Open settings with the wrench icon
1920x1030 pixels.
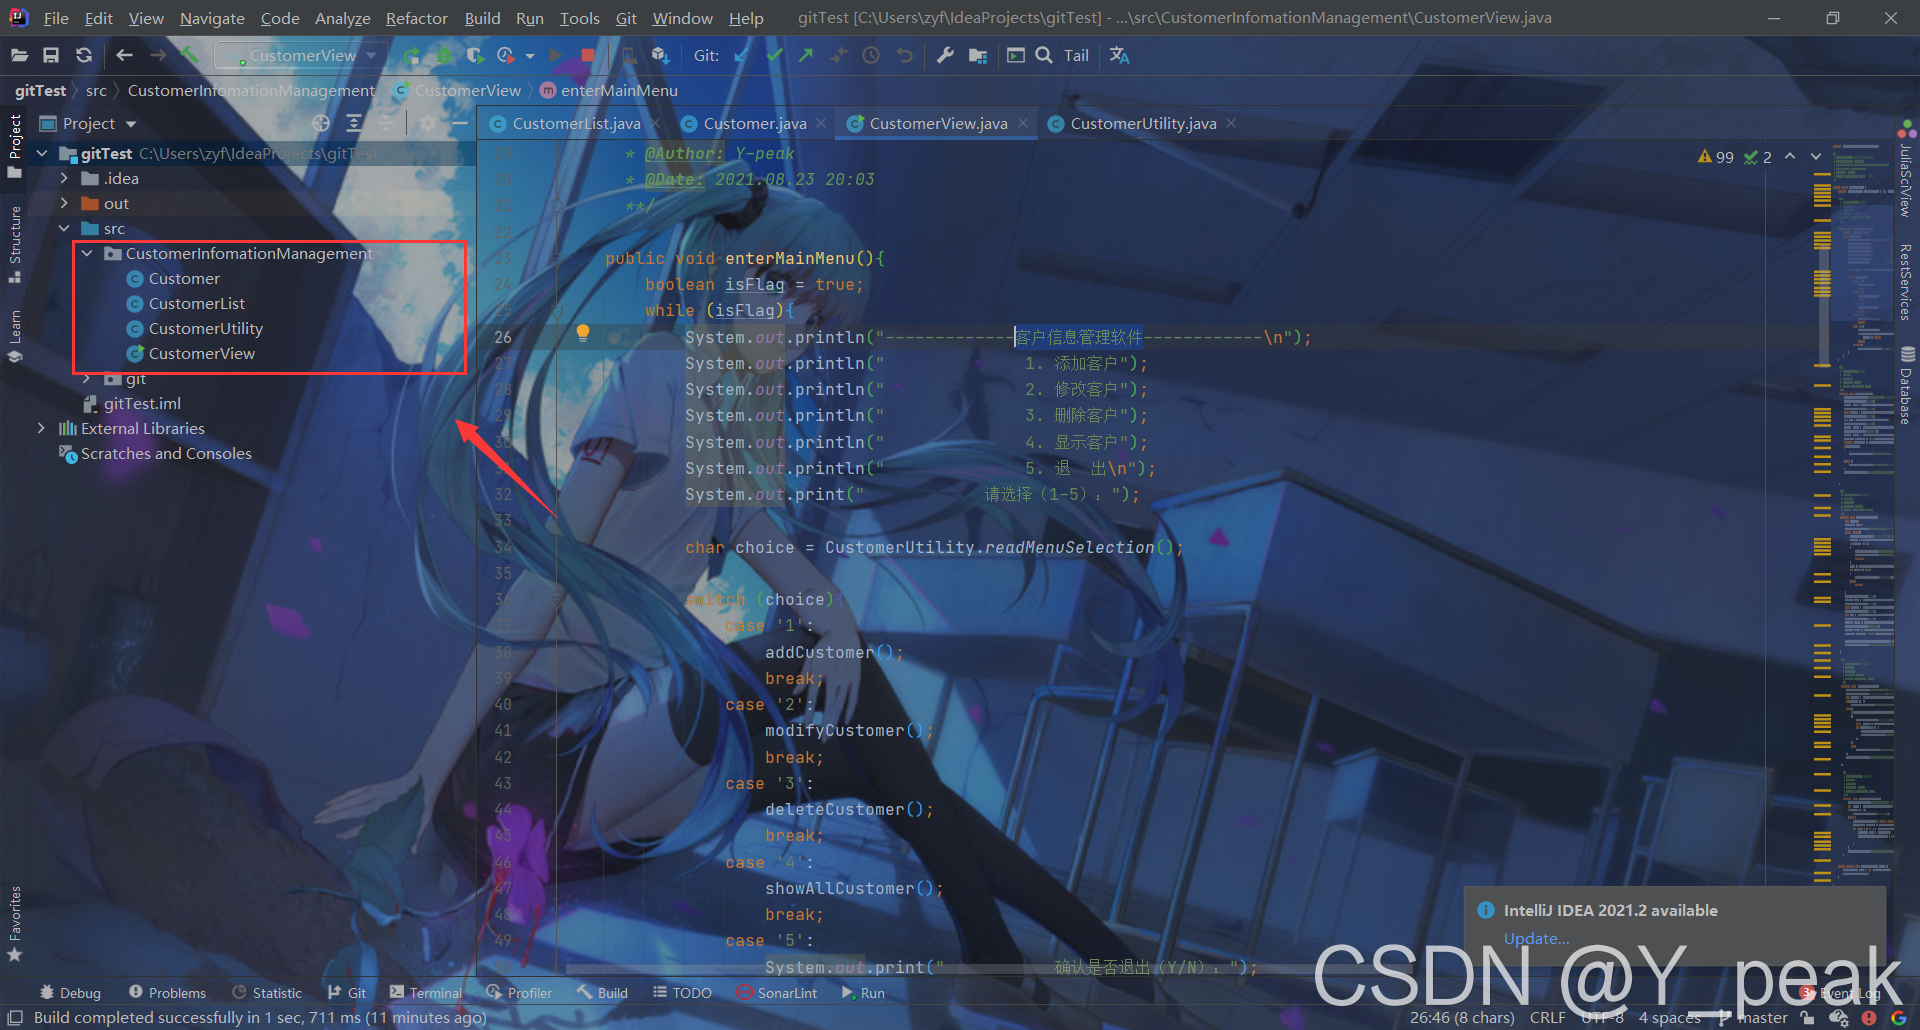[x=945, y=56]
